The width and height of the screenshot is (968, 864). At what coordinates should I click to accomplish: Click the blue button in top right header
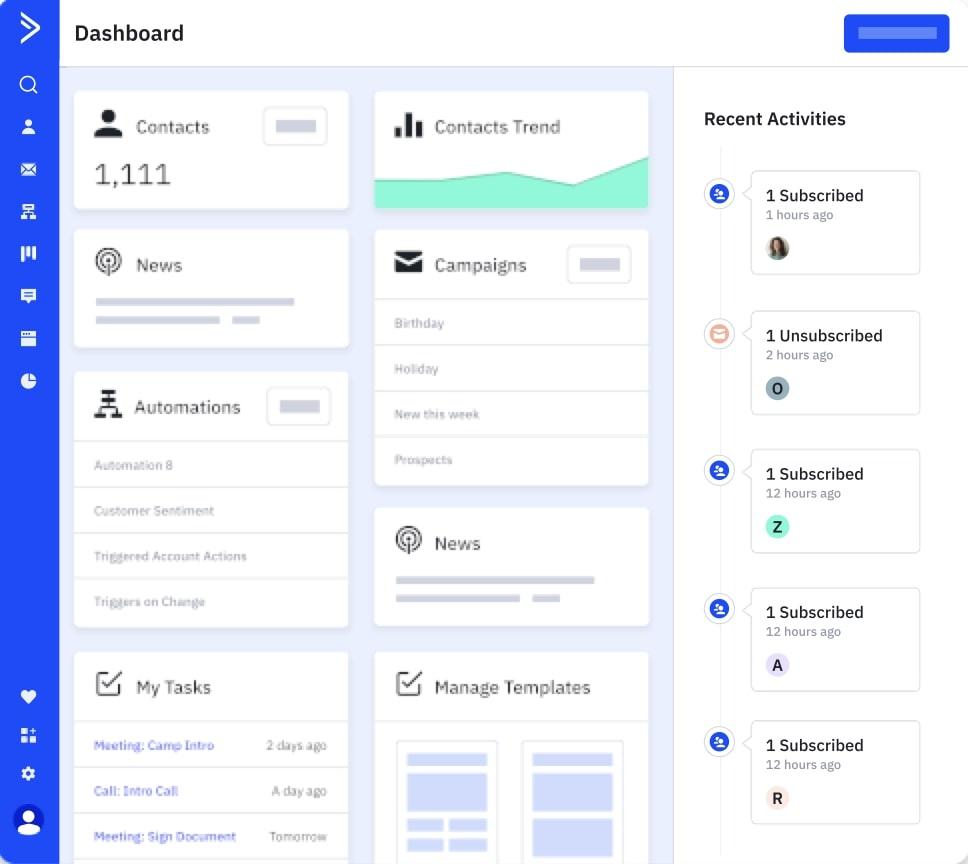click(x=896, y=33)
